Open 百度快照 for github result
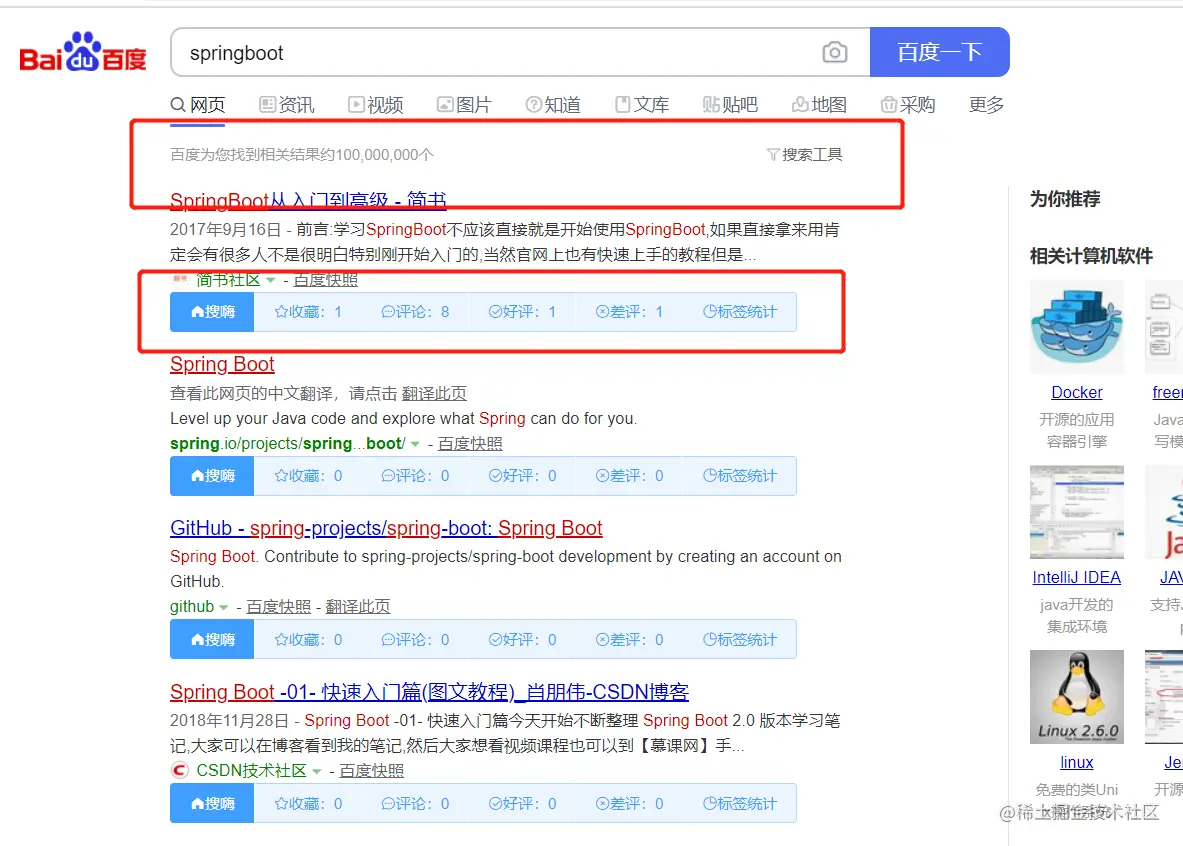This screenshot has height=846, width=1183. tap(278, 607)
